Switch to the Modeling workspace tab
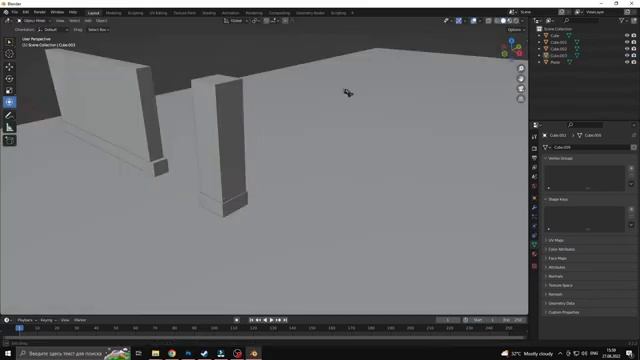Viewport: 640px width, 360px height. coord(113,13)
